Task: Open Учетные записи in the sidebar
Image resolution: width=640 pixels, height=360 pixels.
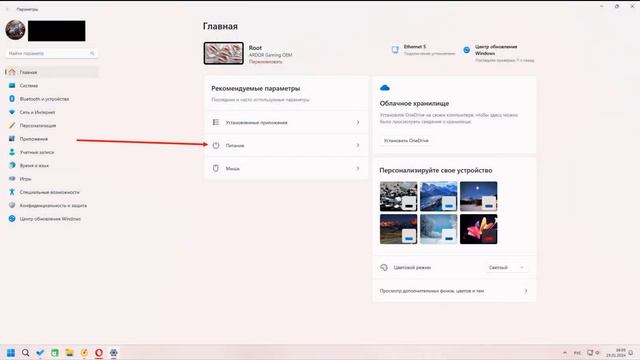Action: (x=51, y=152)
